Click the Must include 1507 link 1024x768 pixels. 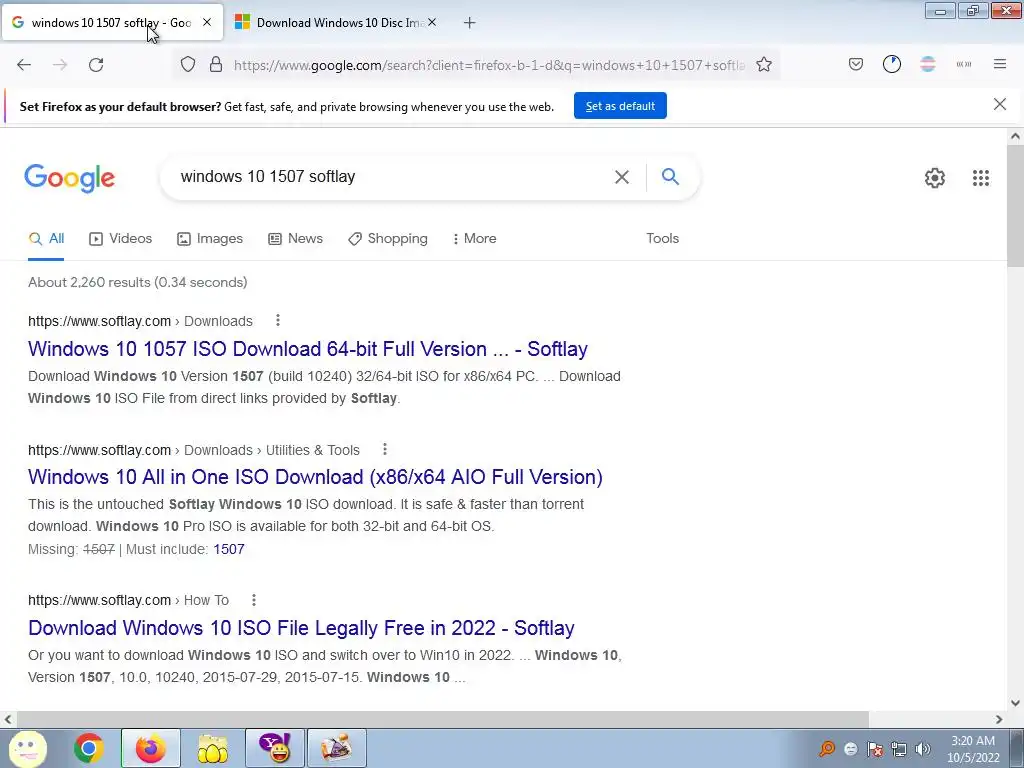click(229, 549)
